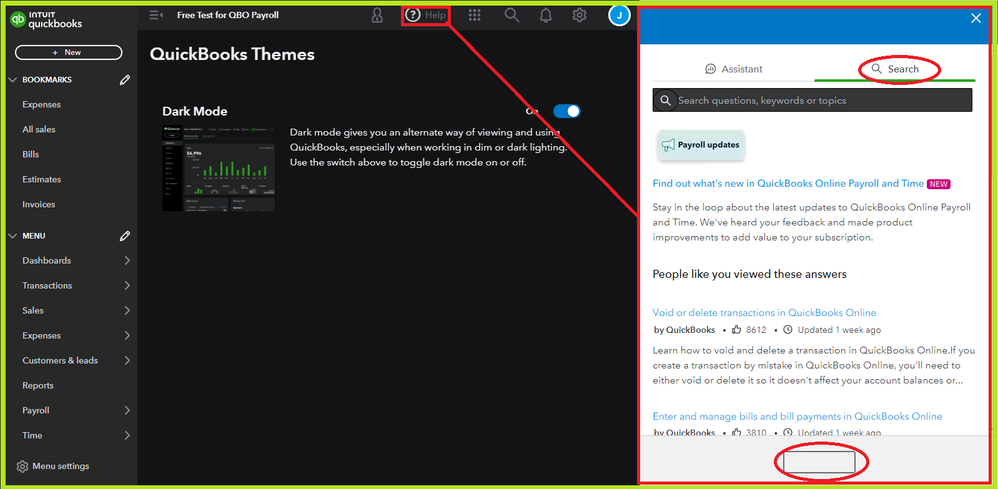Turn off the Dark Mode switch

tap(566, 111)
